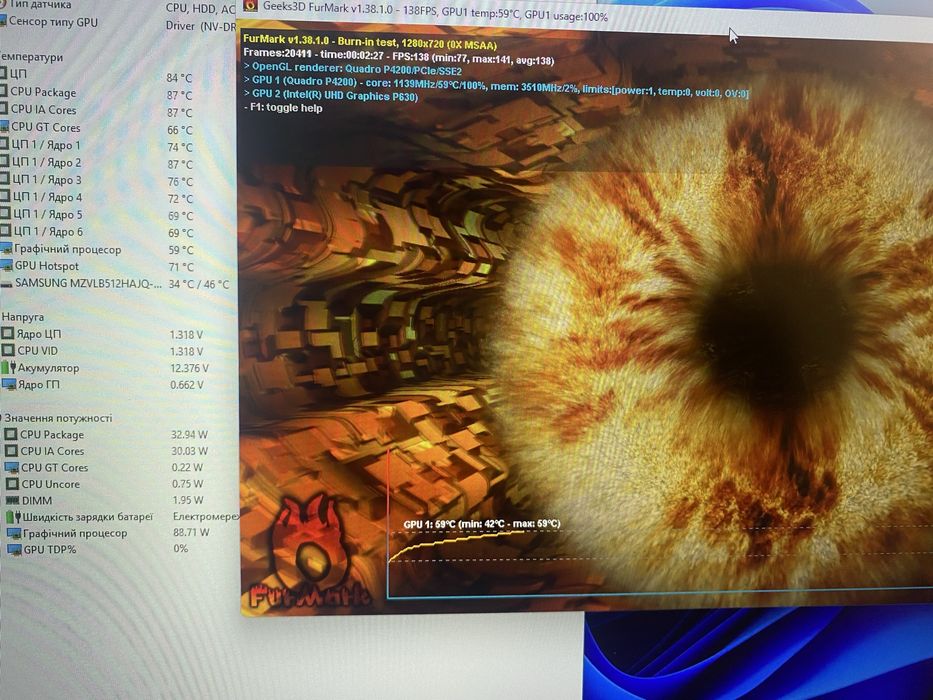Click the FurMark title bar app icon

[x=251, y=5]
